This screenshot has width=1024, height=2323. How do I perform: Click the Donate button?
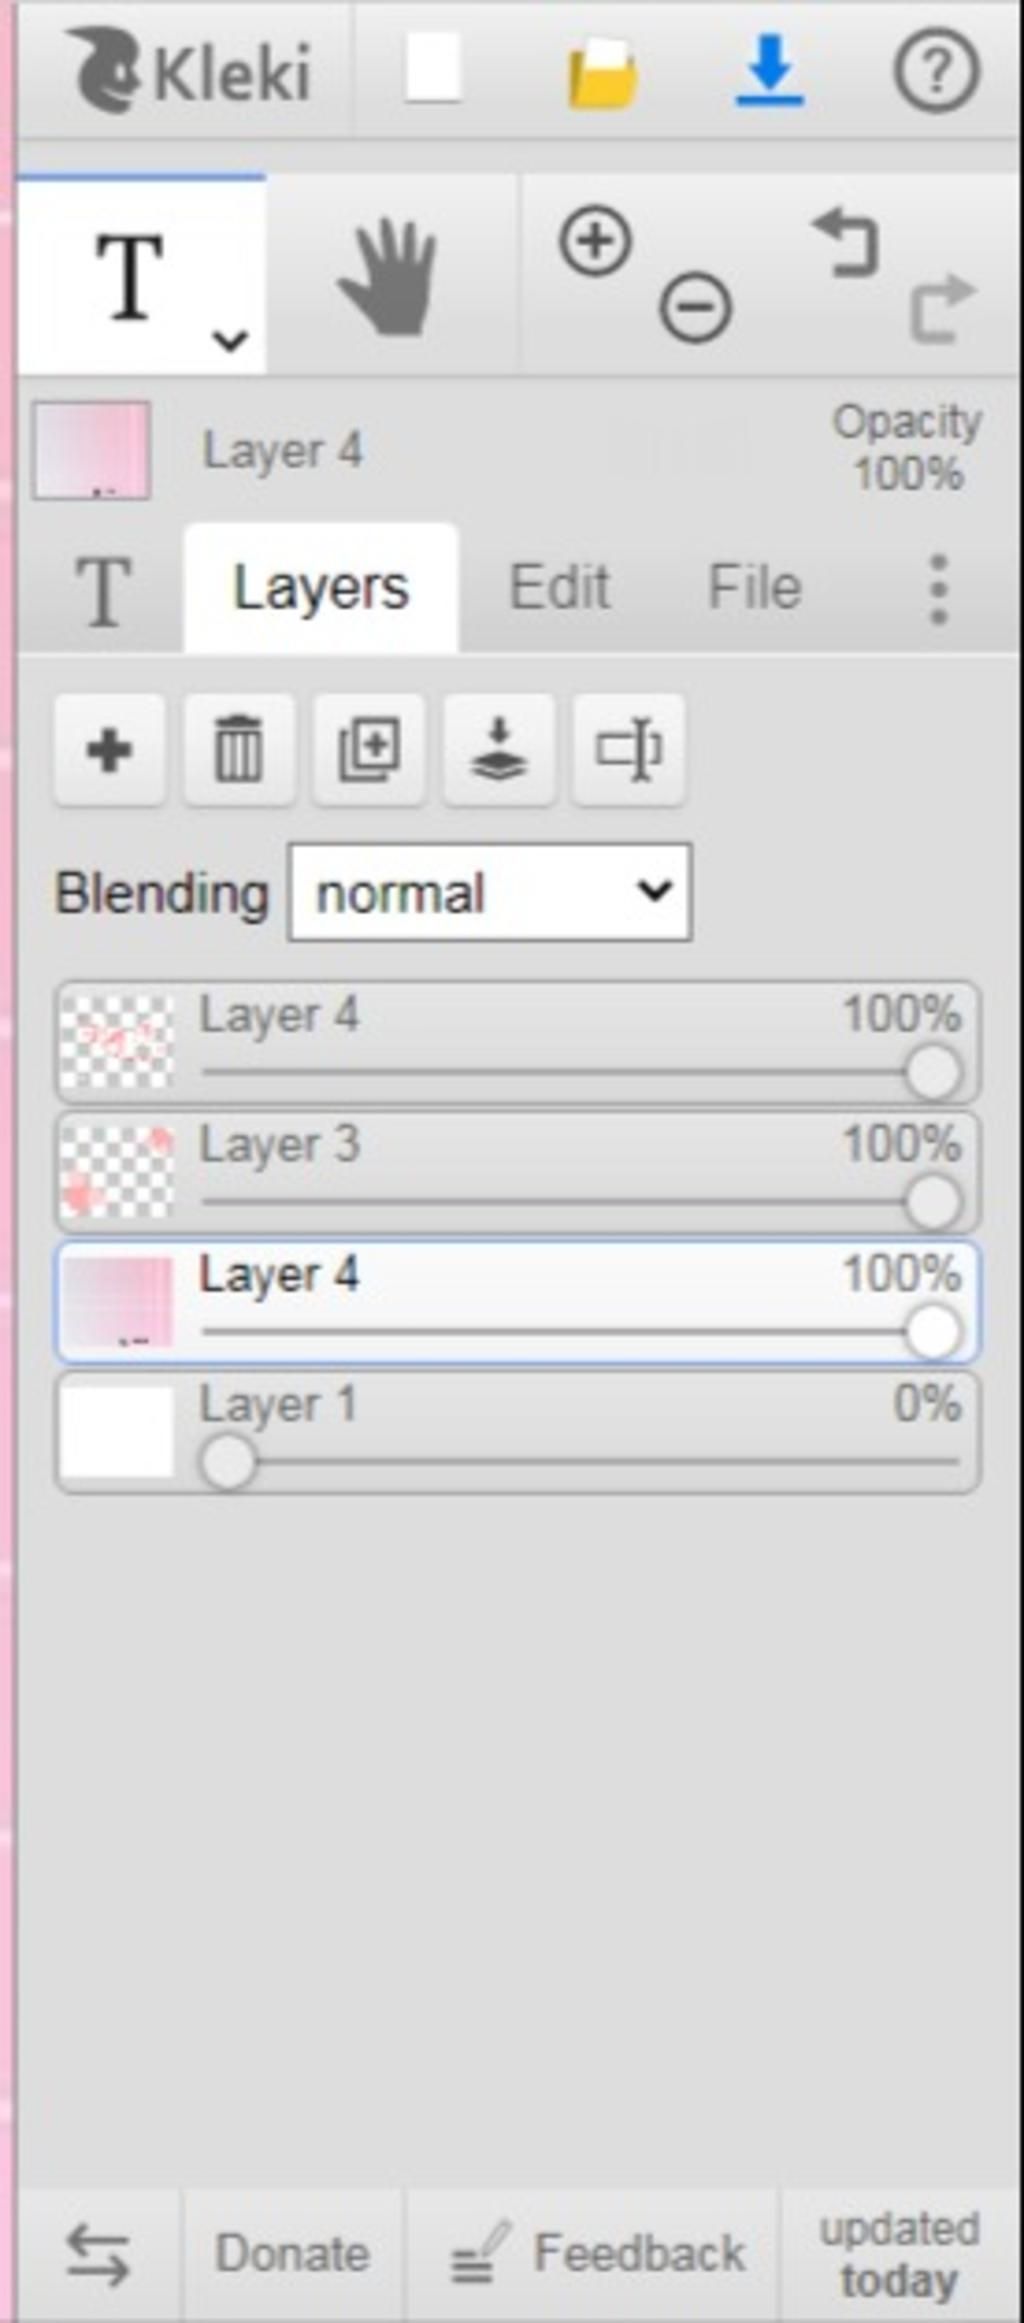[x=293, y=2254]
